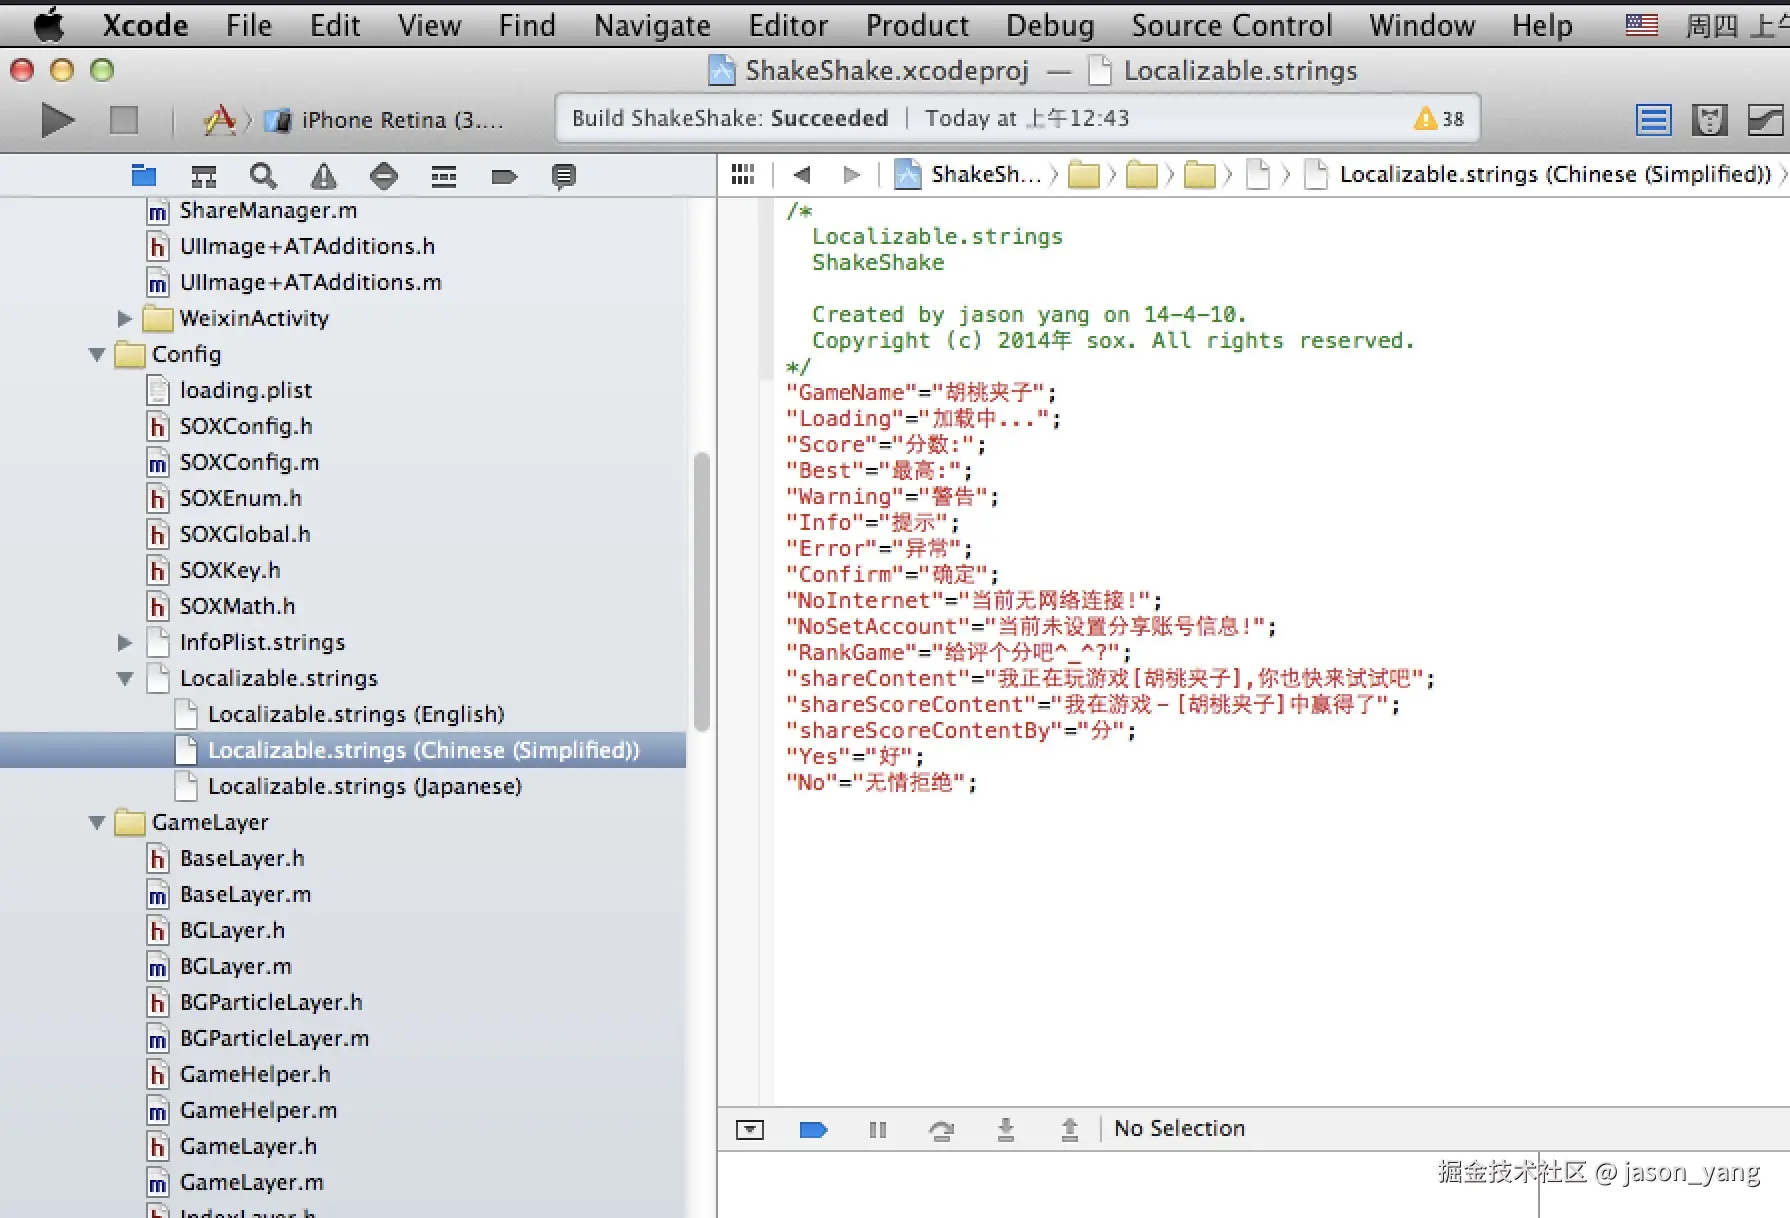Image resolution: width=1790 pixels, height=1218 pixels.
Task: Click the Localizable.strings (Chinese (Simplified)) breadcrumb
Action: [1538, 175]
